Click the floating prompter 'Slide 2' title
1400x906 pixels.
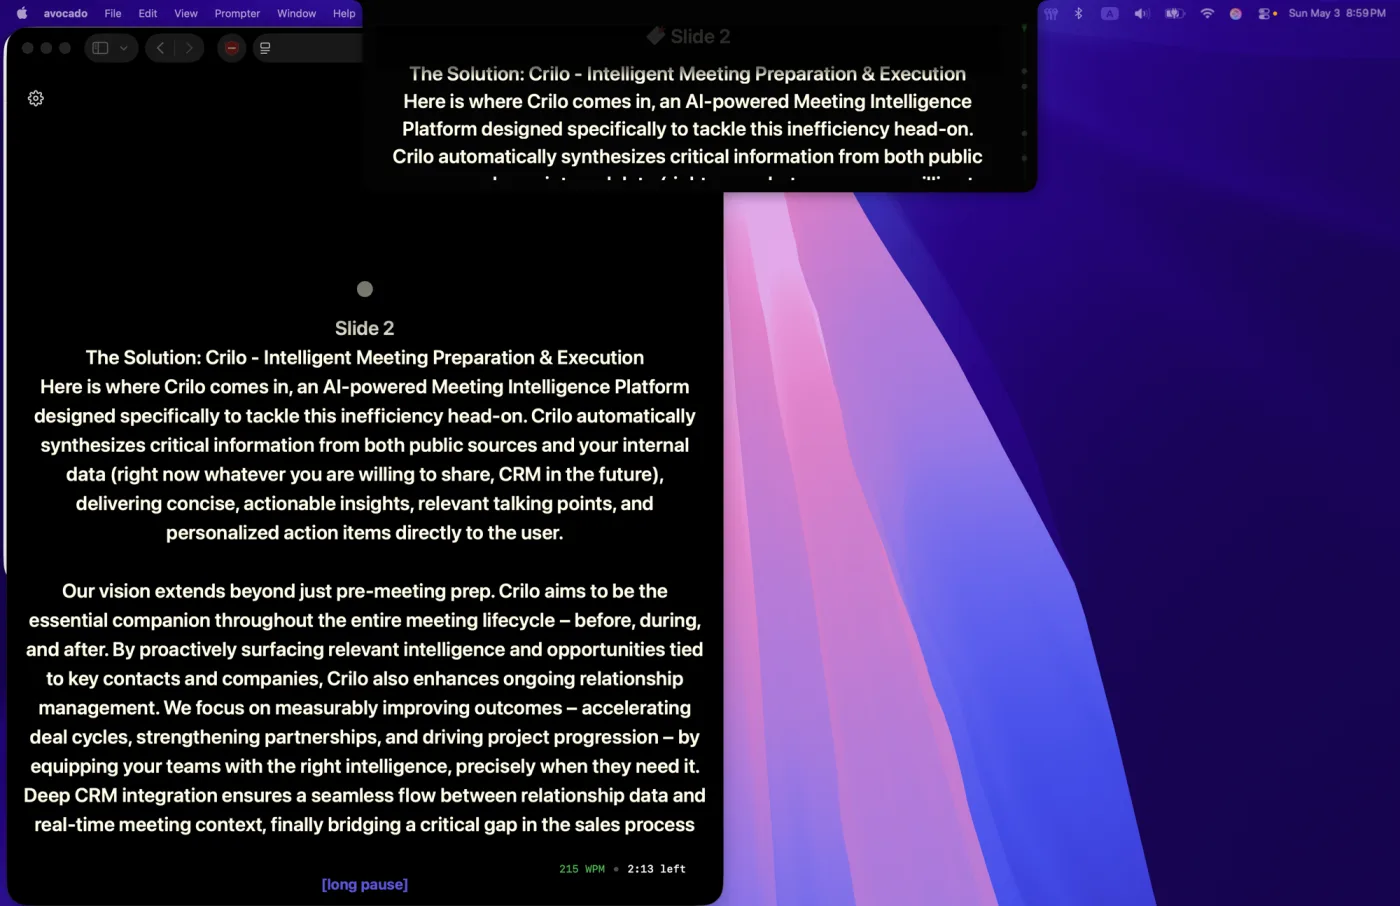point(700,37)
